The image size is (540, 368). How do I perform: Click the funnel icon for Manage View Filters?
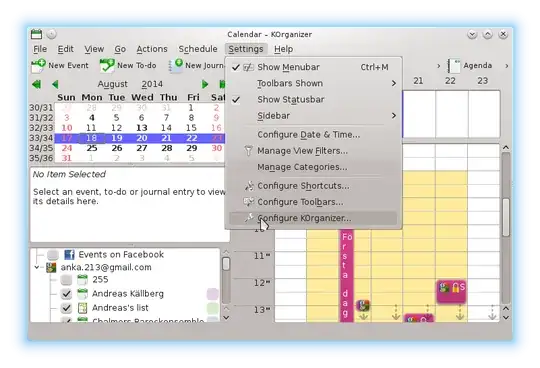pos(248,151)
